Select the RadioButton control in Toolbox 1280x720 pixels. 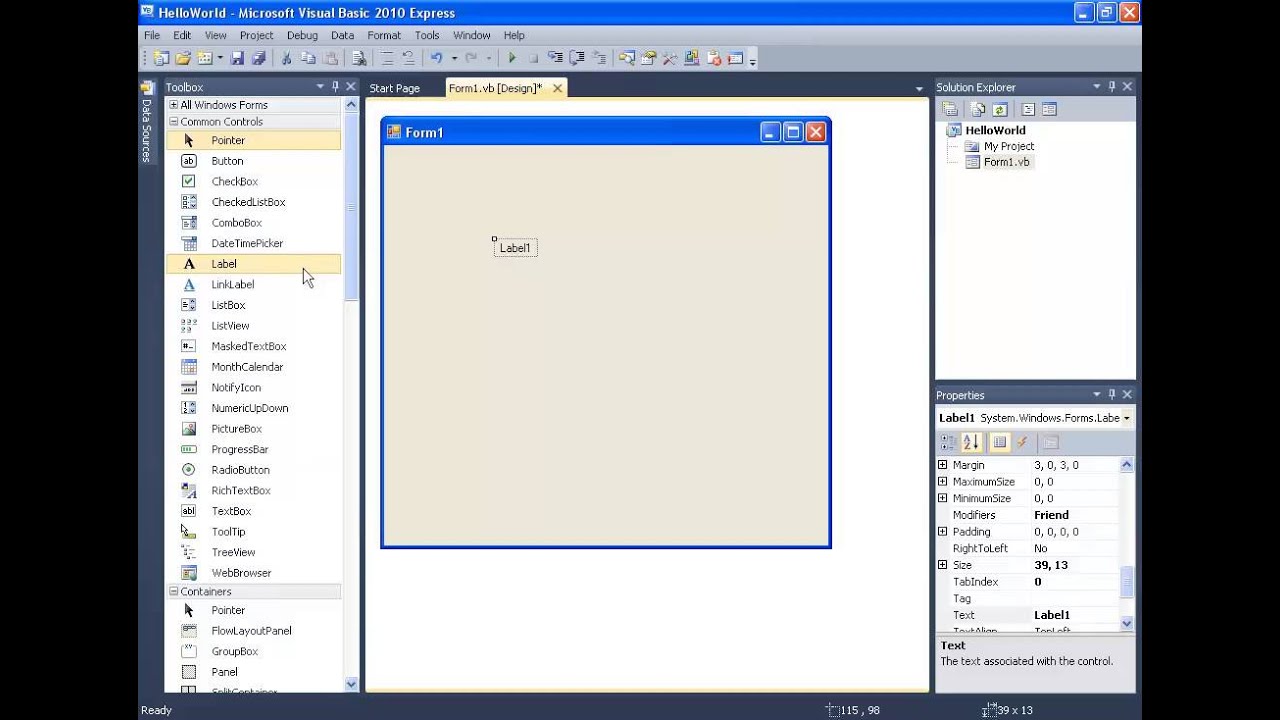253,470
